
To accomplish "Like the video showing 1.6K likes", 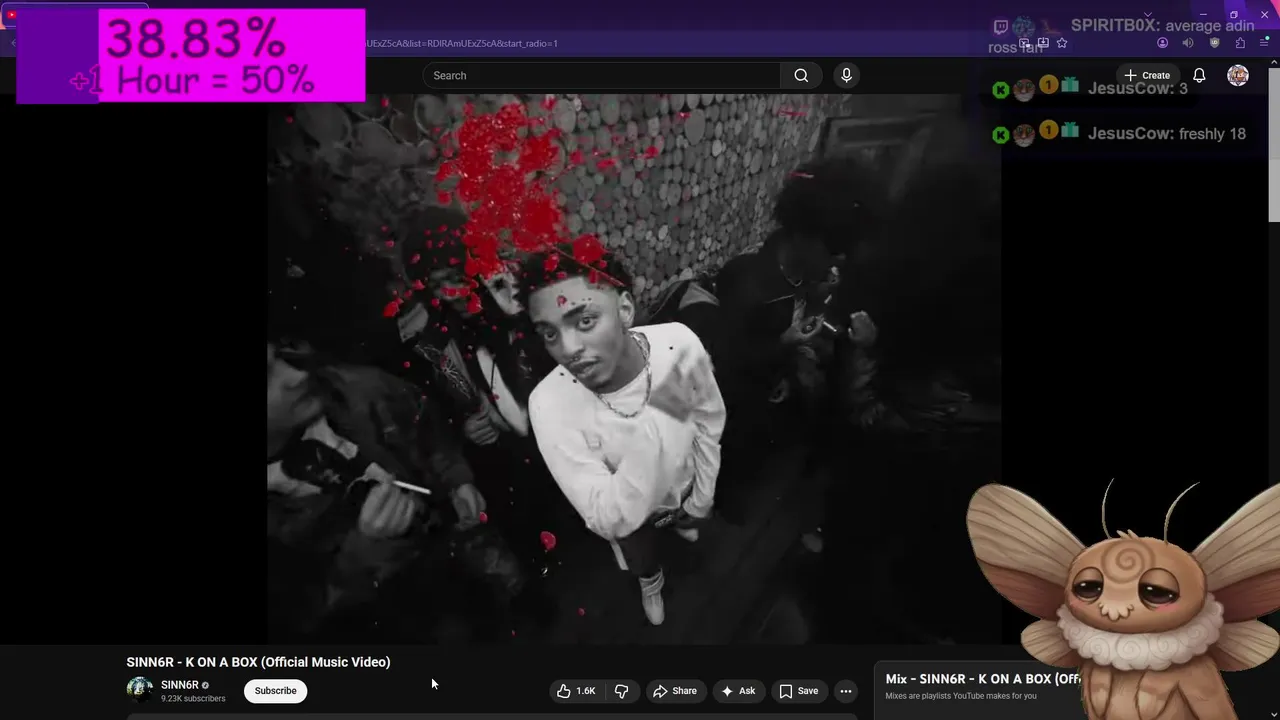I will (576, 691).
